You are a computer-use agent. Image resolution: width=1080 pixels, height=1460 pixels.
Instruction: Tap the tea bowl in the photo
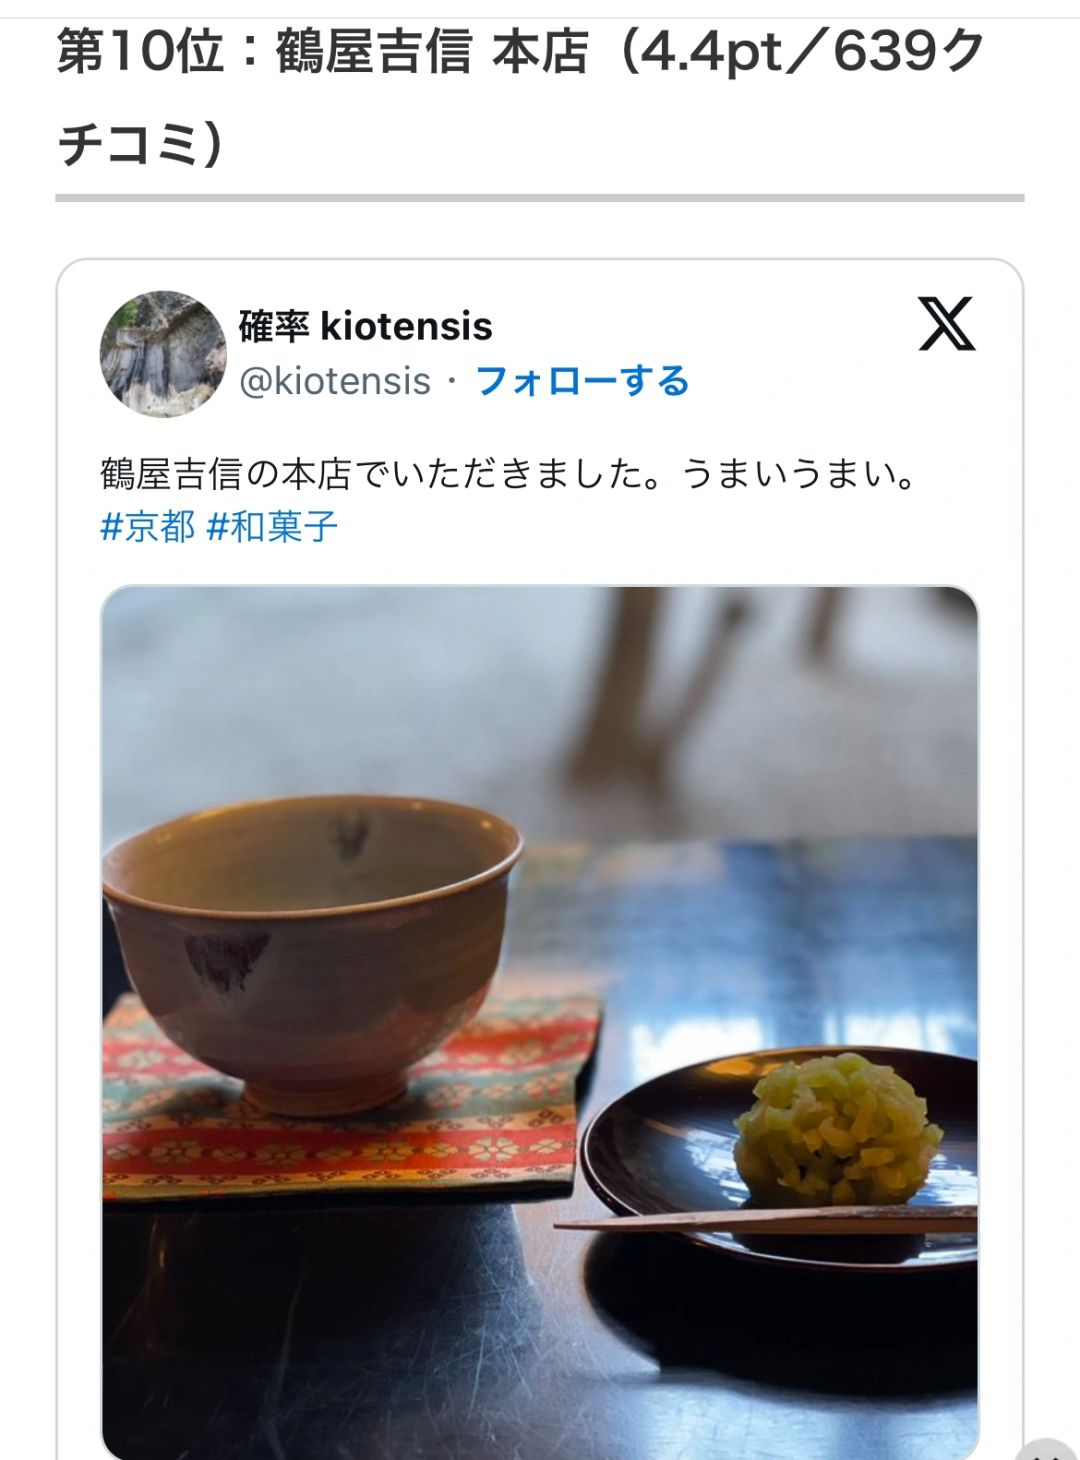(312, 950)
